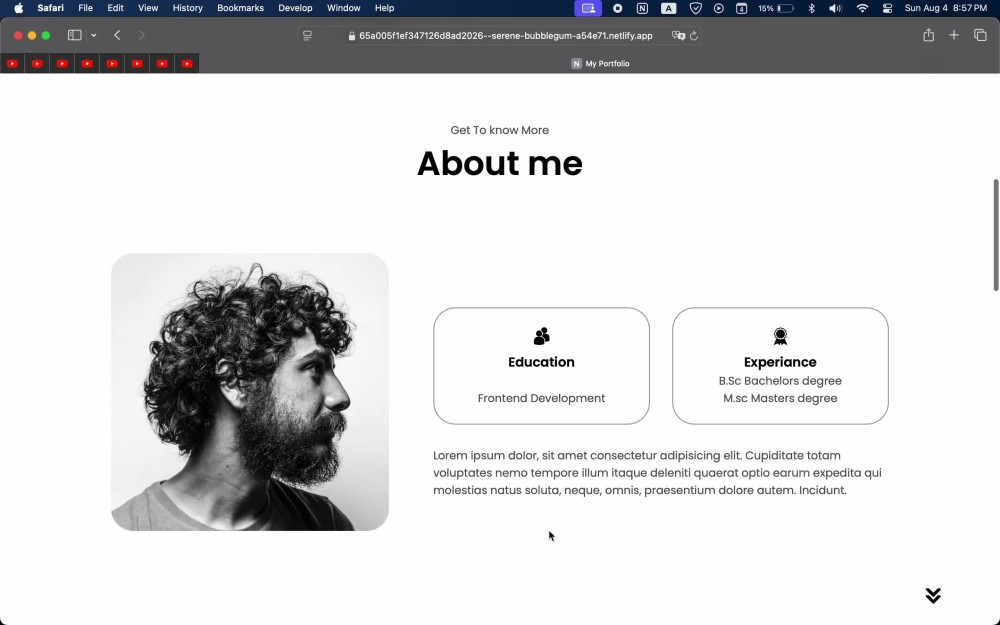Click the Education heading
The width and height of the screenshot is (1000, 625).
click(541, 362)
